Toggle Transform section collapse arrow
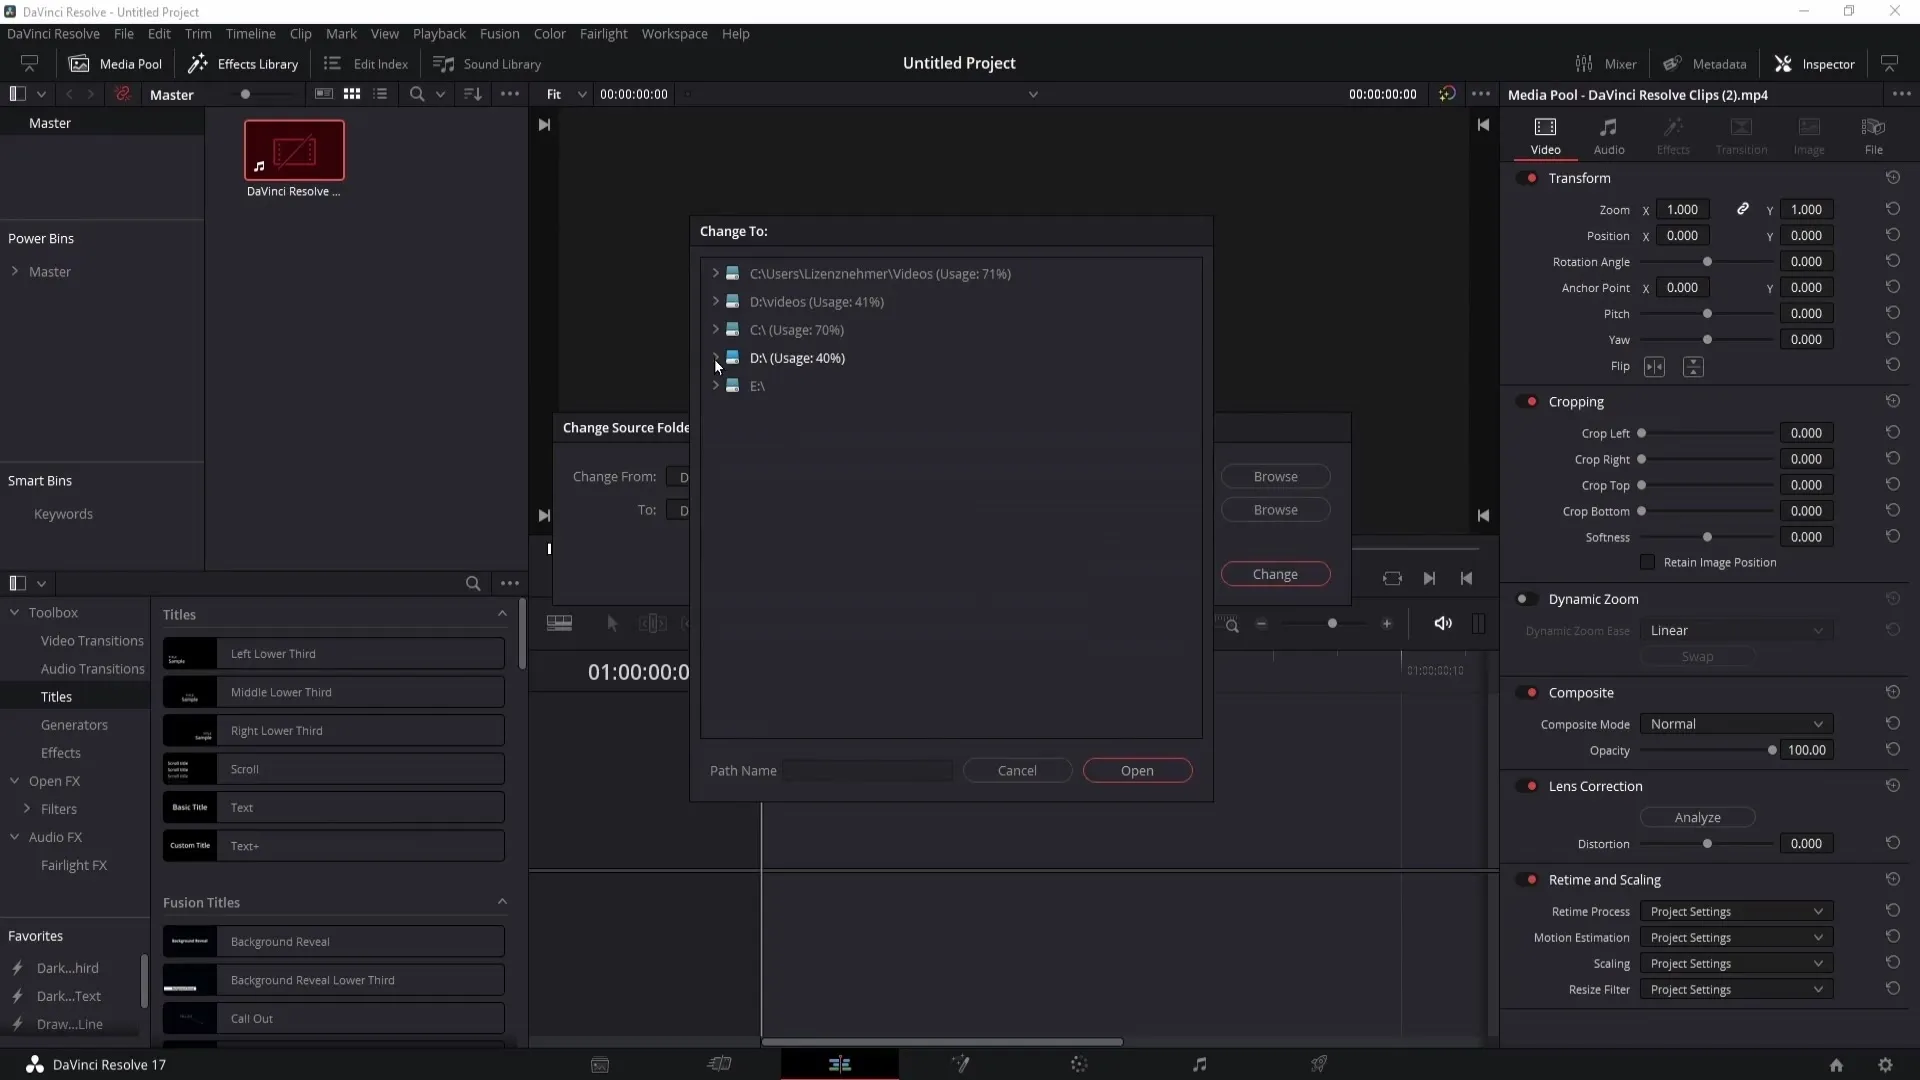The image size is (1920, 1080). click(1578, 178)
